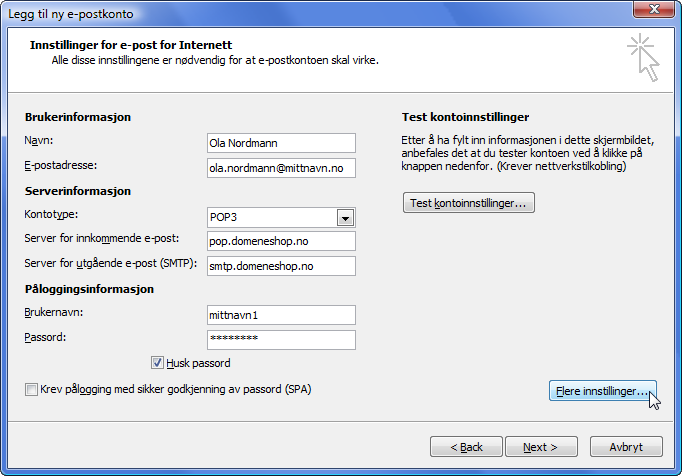Click the Brukerinformasjon section heading
This screenshot has width=682, height=476.
(78, 117)
